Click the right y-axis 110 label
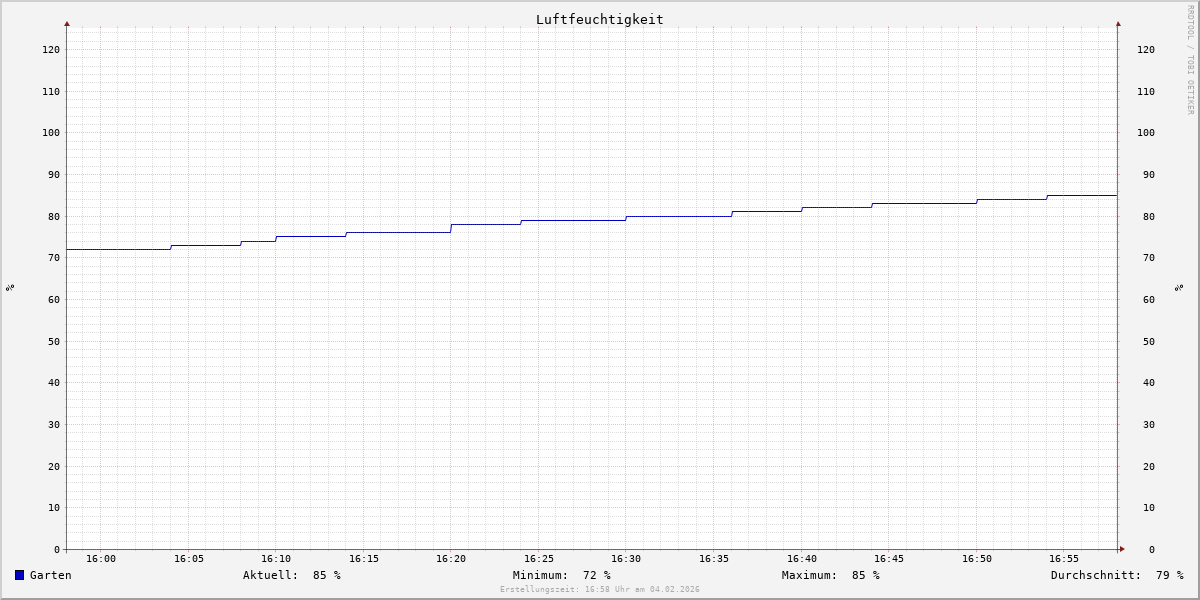This screenshot has width=1200, height=600. [x=1146, y=91]
